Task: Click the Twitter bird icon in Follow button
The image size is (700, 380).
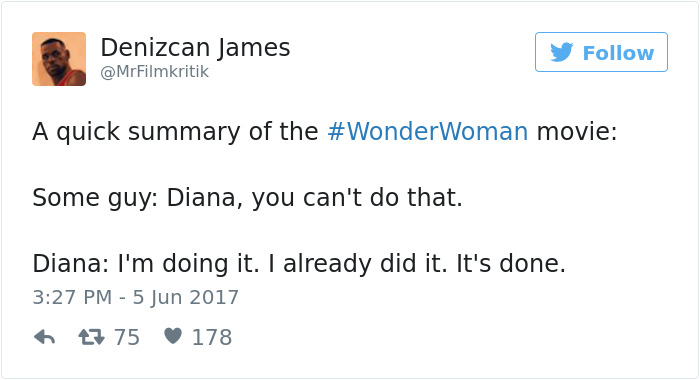Action: tap(562, 52)
